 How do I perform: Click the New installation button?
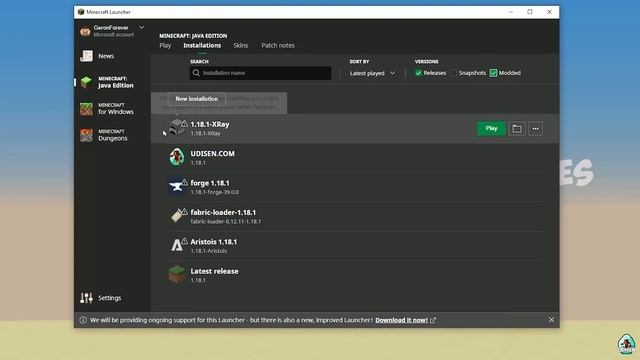(196, 99)
